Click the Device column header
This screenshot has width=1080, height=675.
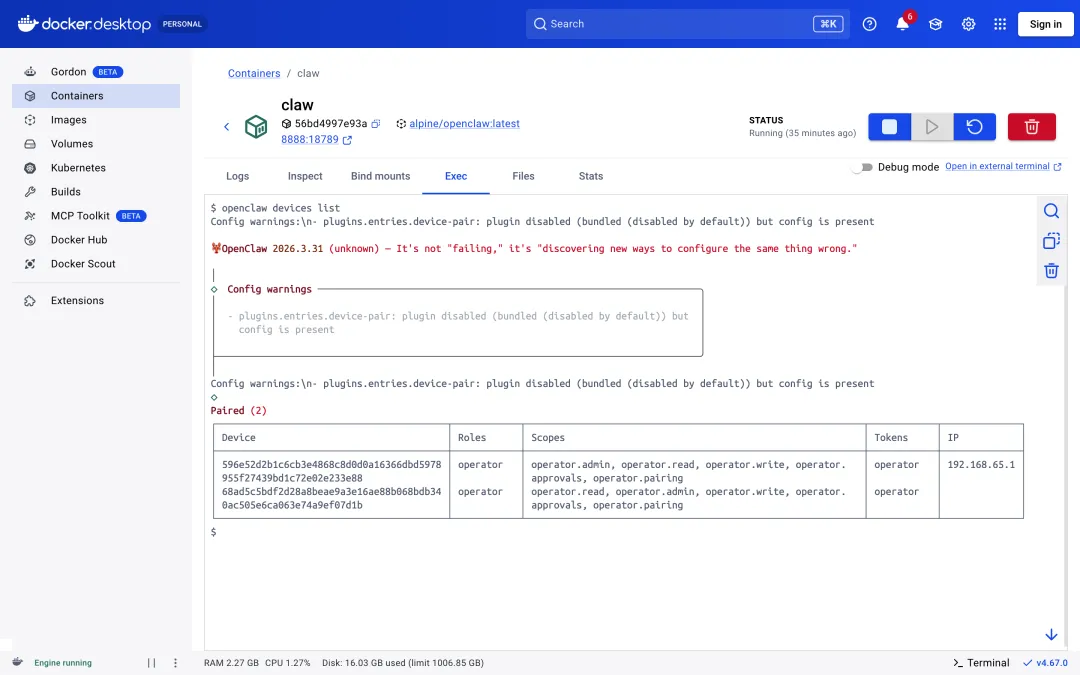pos(238,438)
